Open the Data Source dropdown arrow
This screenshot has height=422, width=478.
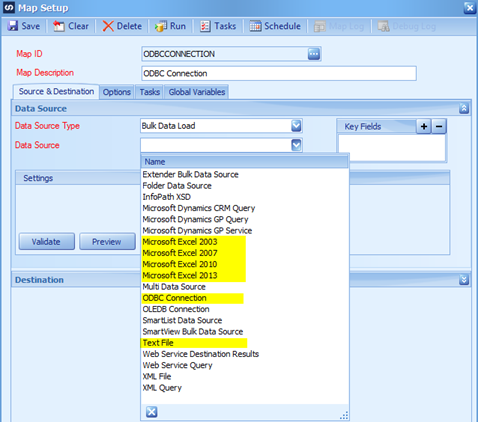296,145
